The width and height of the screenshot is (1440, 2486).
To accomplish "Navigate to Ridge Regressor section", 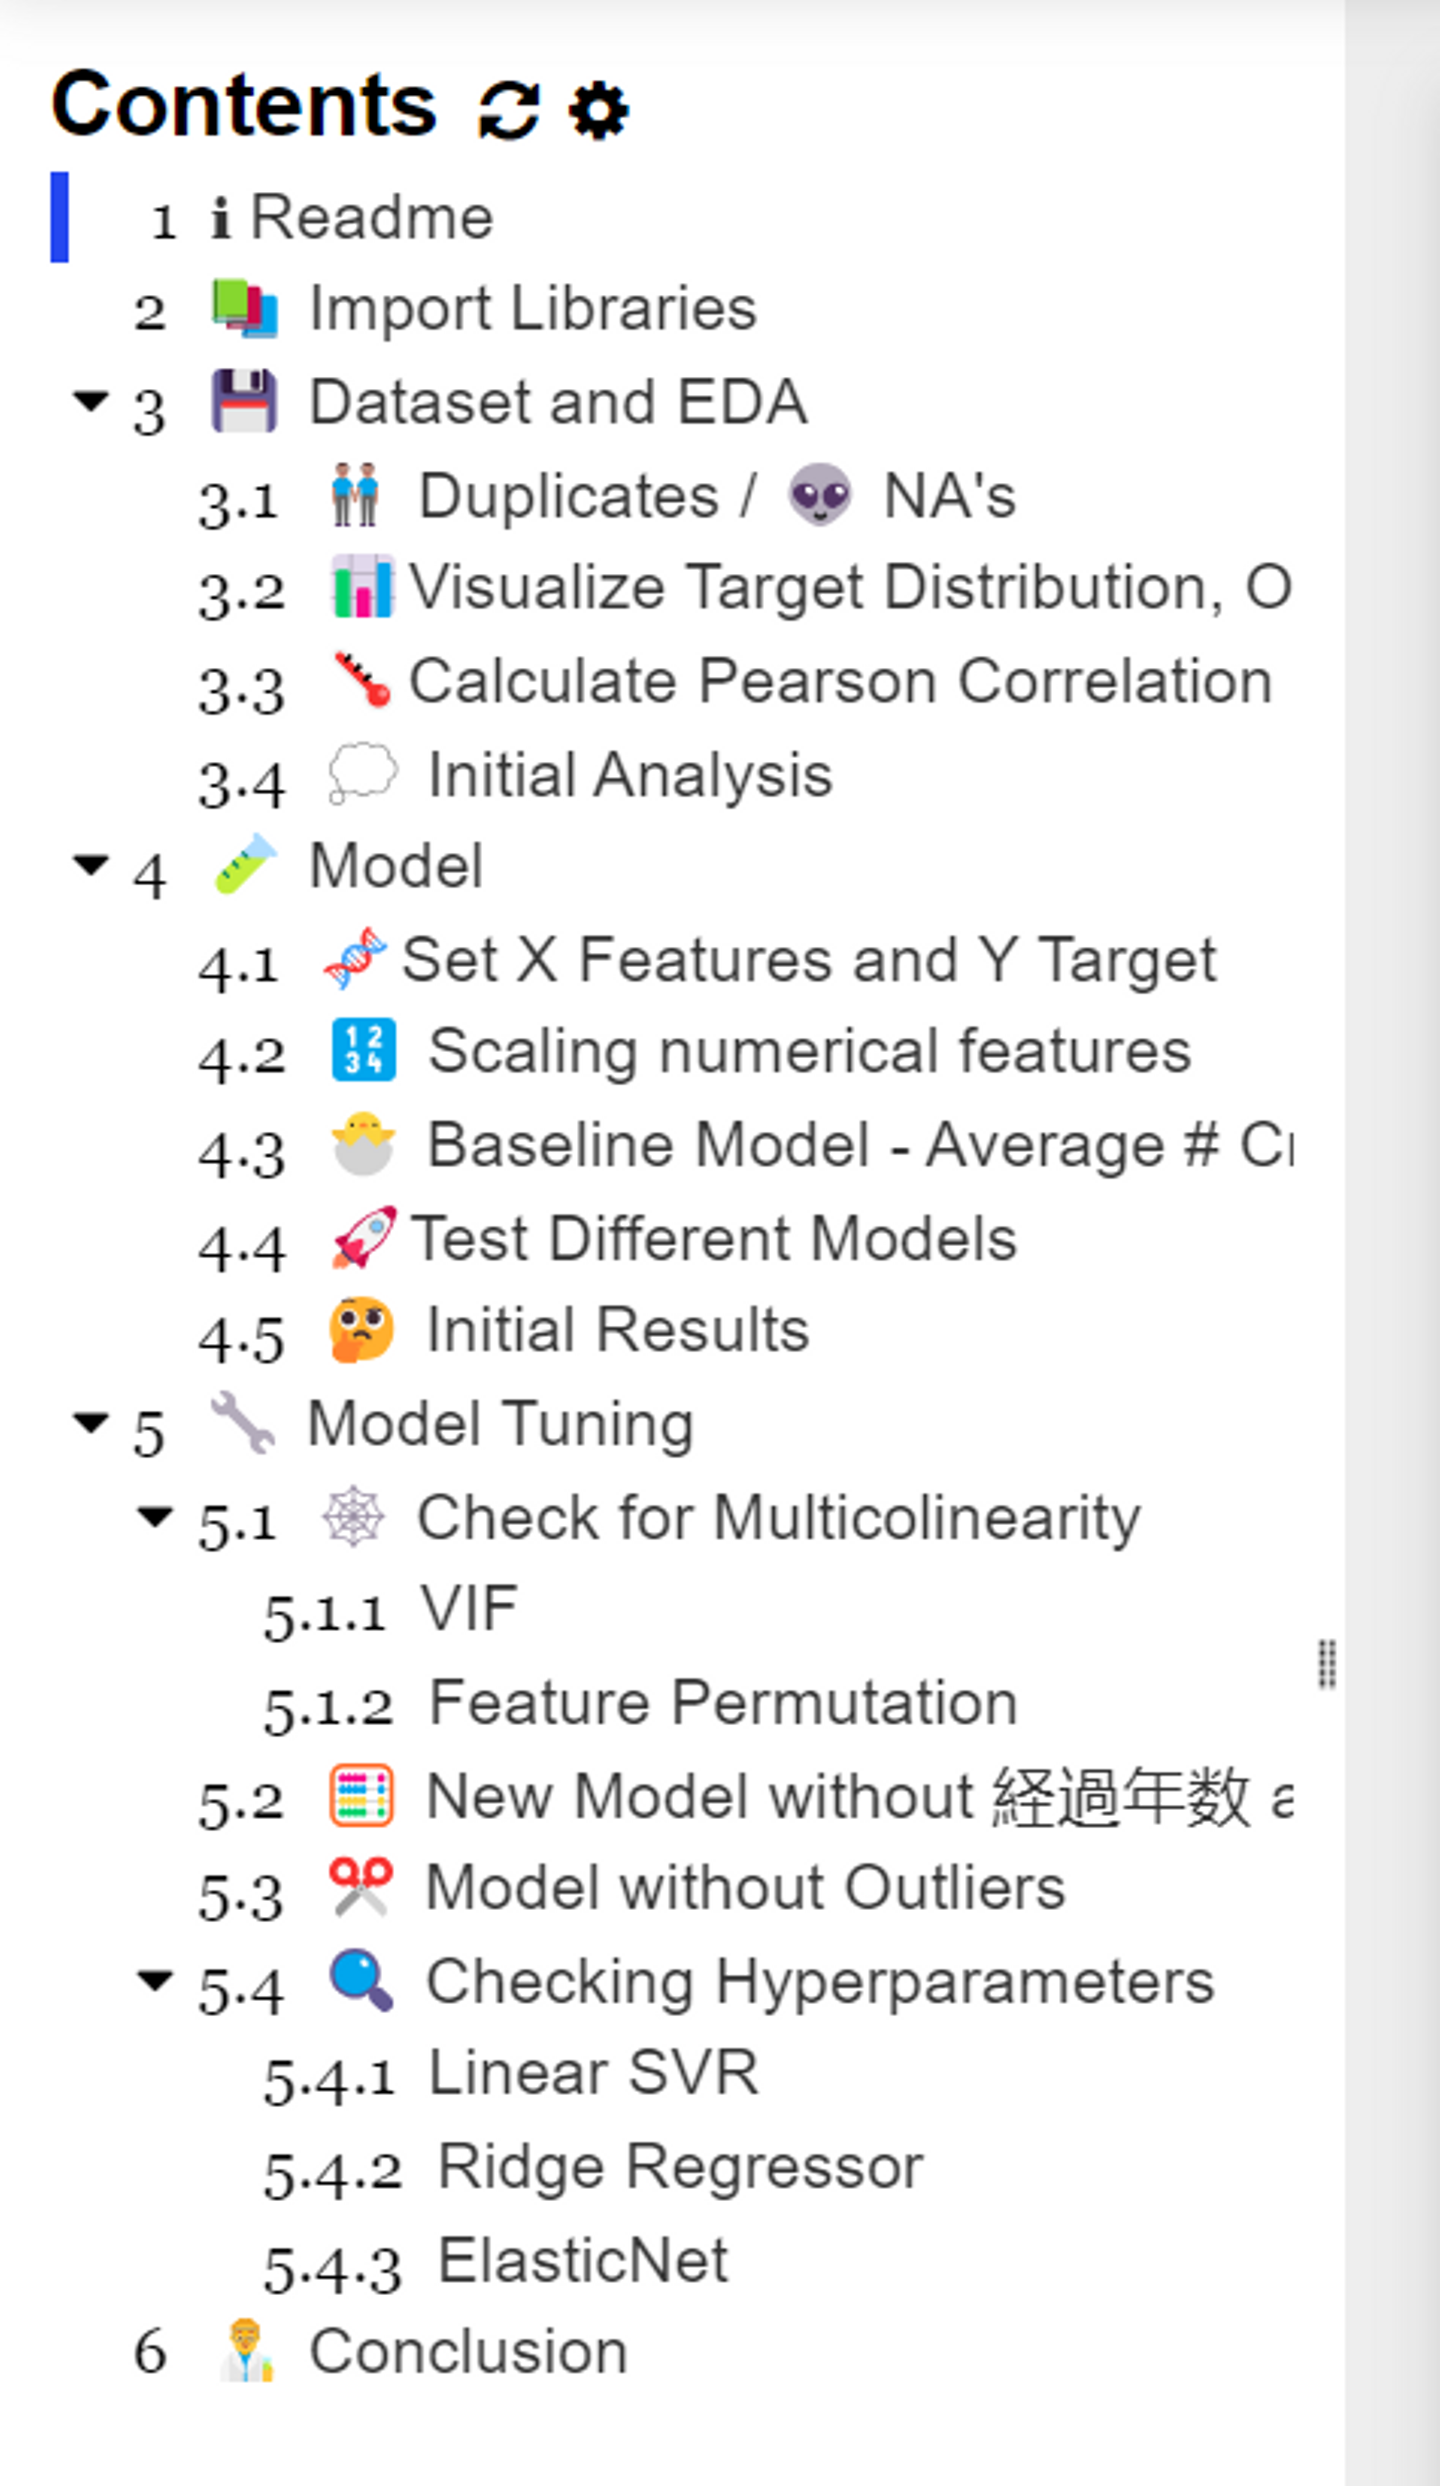I will (x=680, y=2167).
